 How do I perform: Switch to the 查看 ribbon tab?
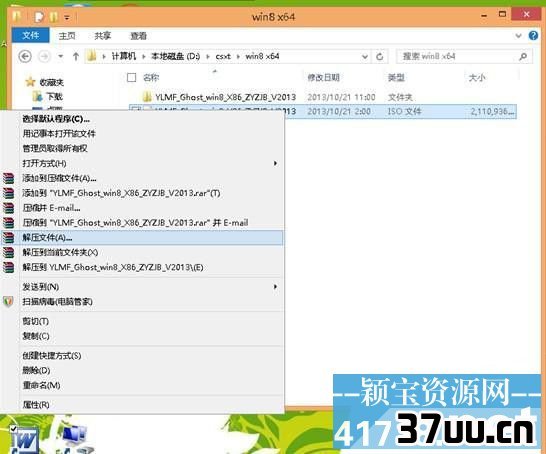tap(138, 36)
